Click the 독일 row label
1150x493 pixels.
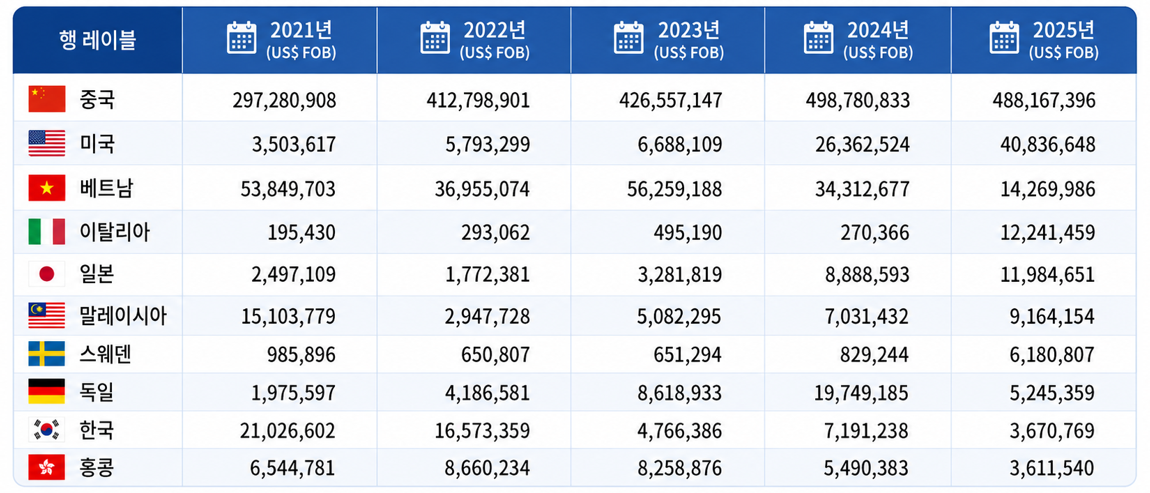coord(97,393)
